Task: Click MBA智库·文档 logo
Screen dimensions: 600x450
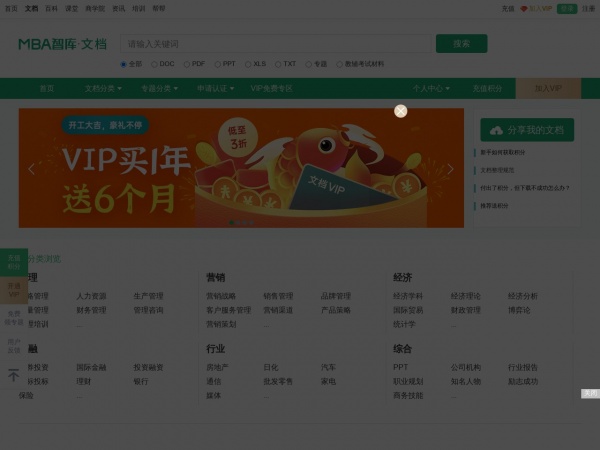Action: pos(62,44)
